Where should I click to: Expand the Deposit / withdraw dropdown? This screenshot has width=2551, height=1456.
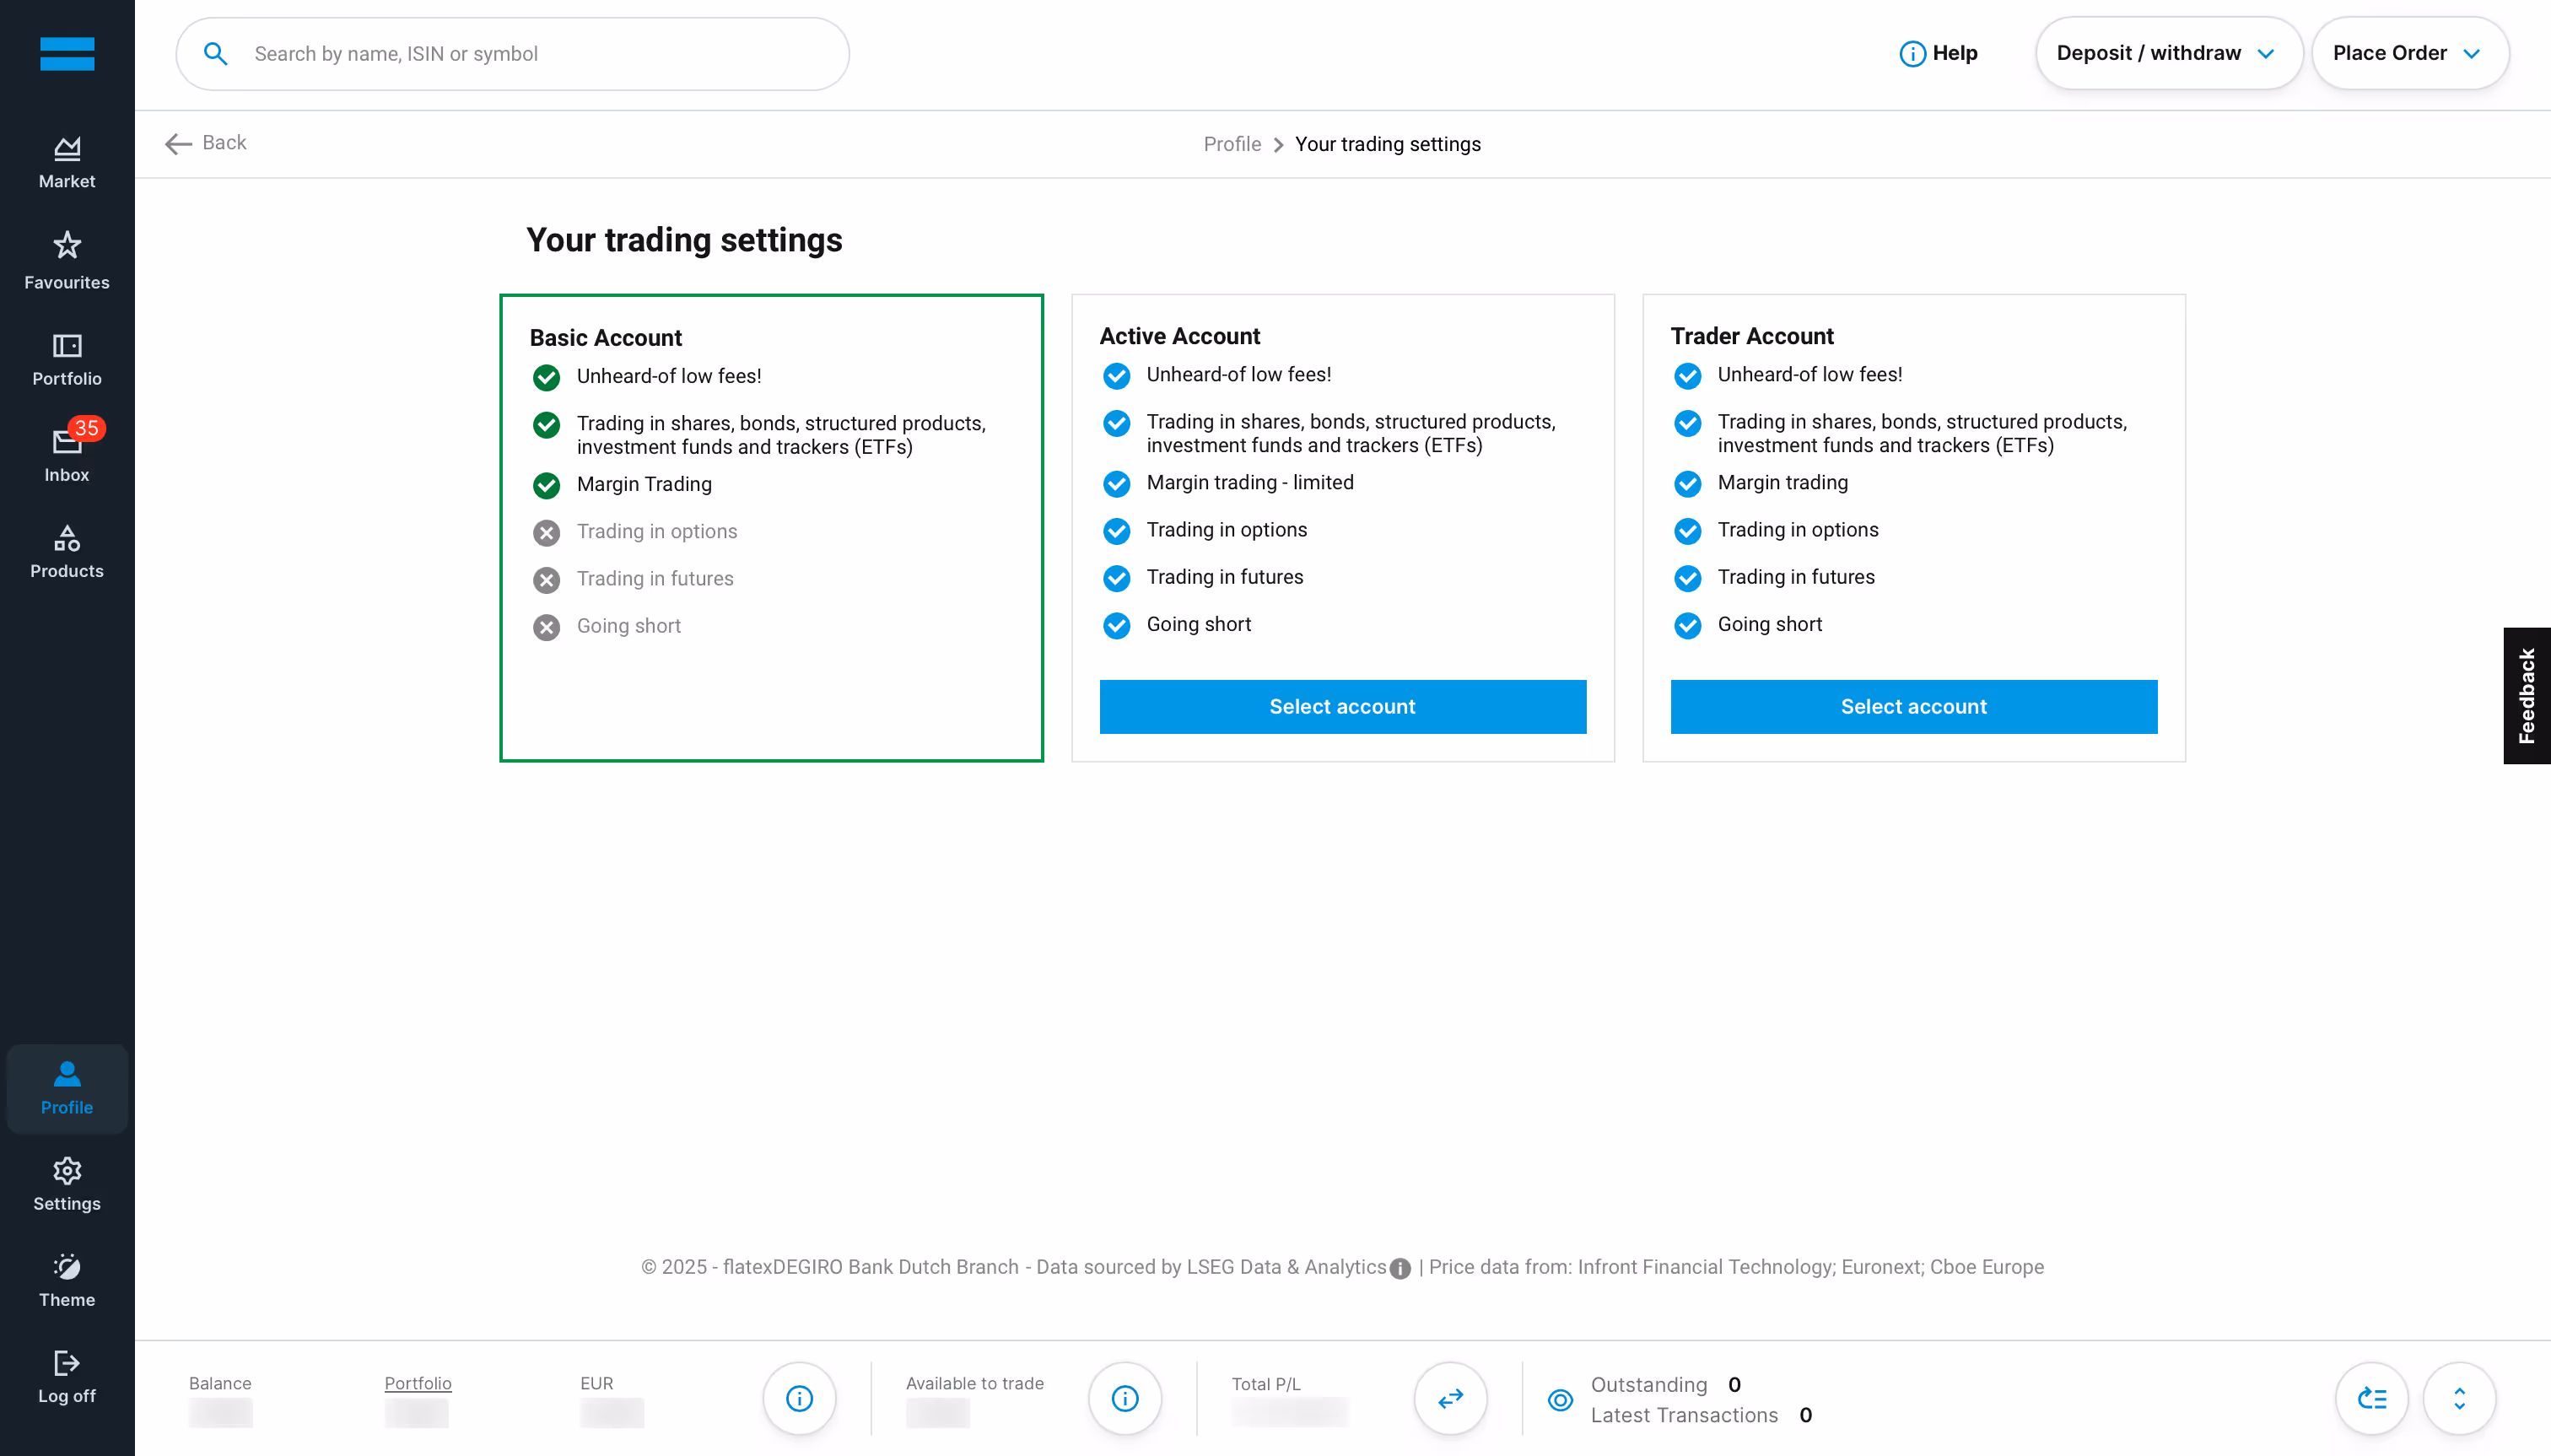tap(2167, 53)
